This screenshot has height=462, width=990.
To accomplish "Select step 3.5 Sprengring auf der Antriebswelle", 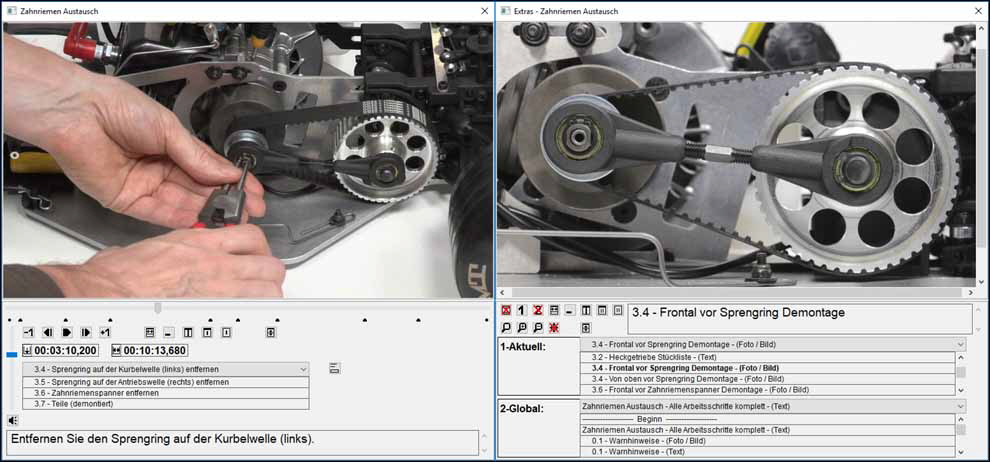I will (x=131, y=382).
